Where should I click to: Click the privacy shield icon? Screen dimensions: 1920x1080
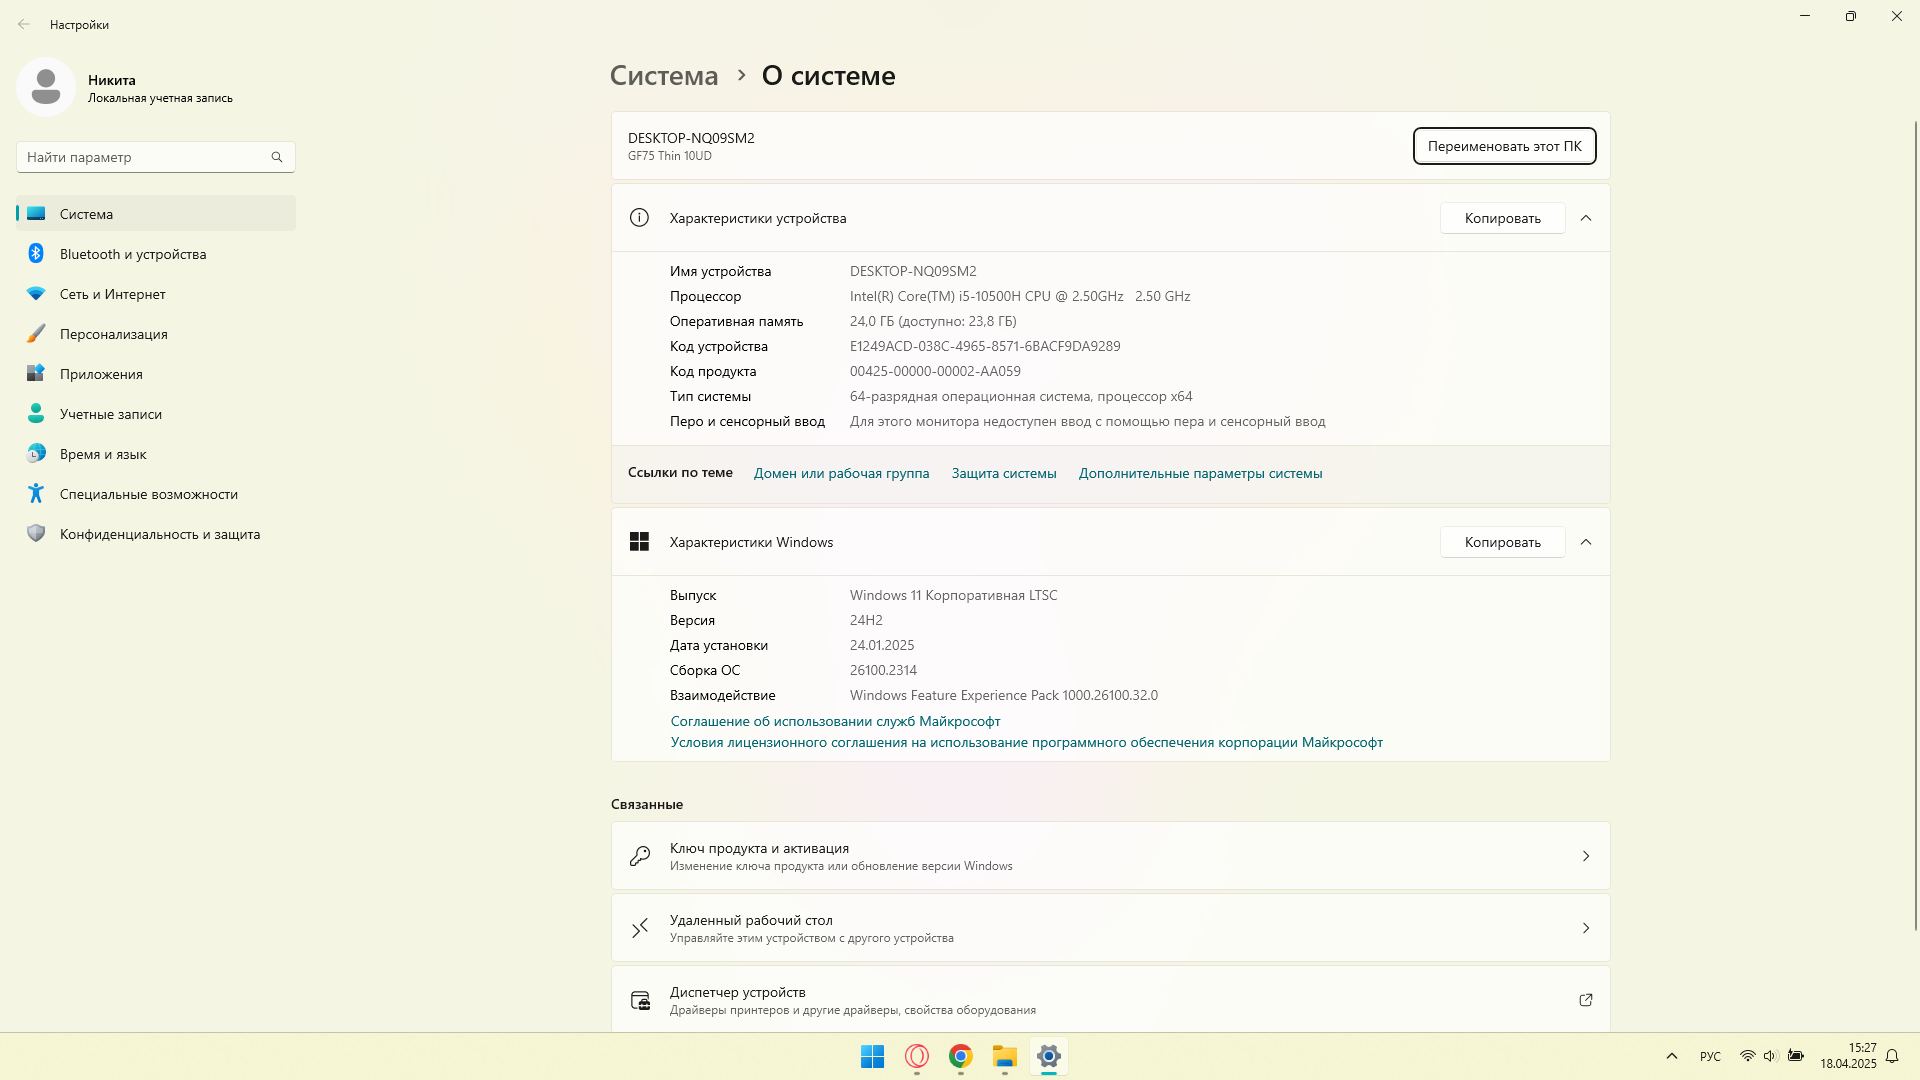36,533
